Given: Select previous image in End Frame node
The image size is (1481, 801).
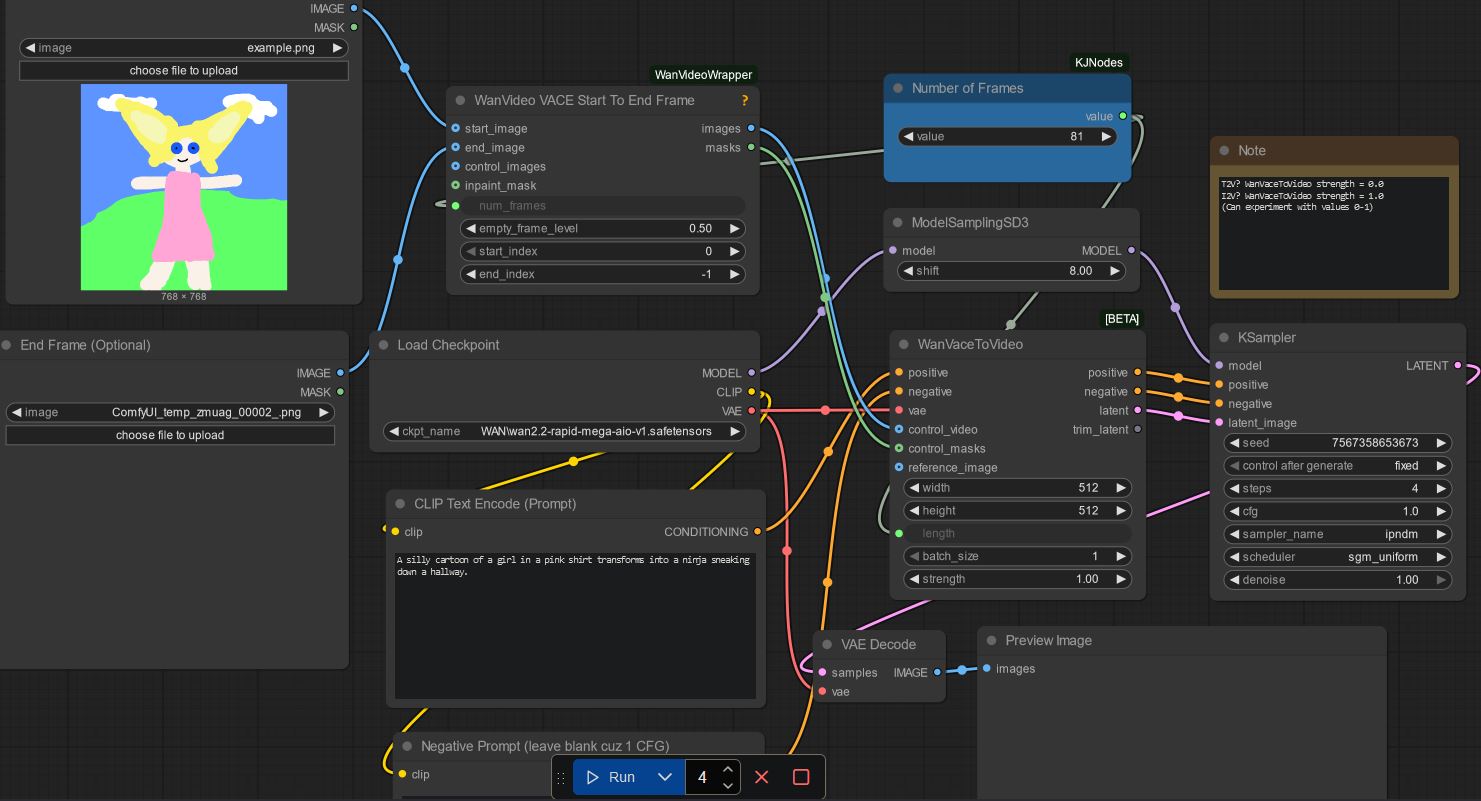Looking at the screenshot, I should coord(17,412).
